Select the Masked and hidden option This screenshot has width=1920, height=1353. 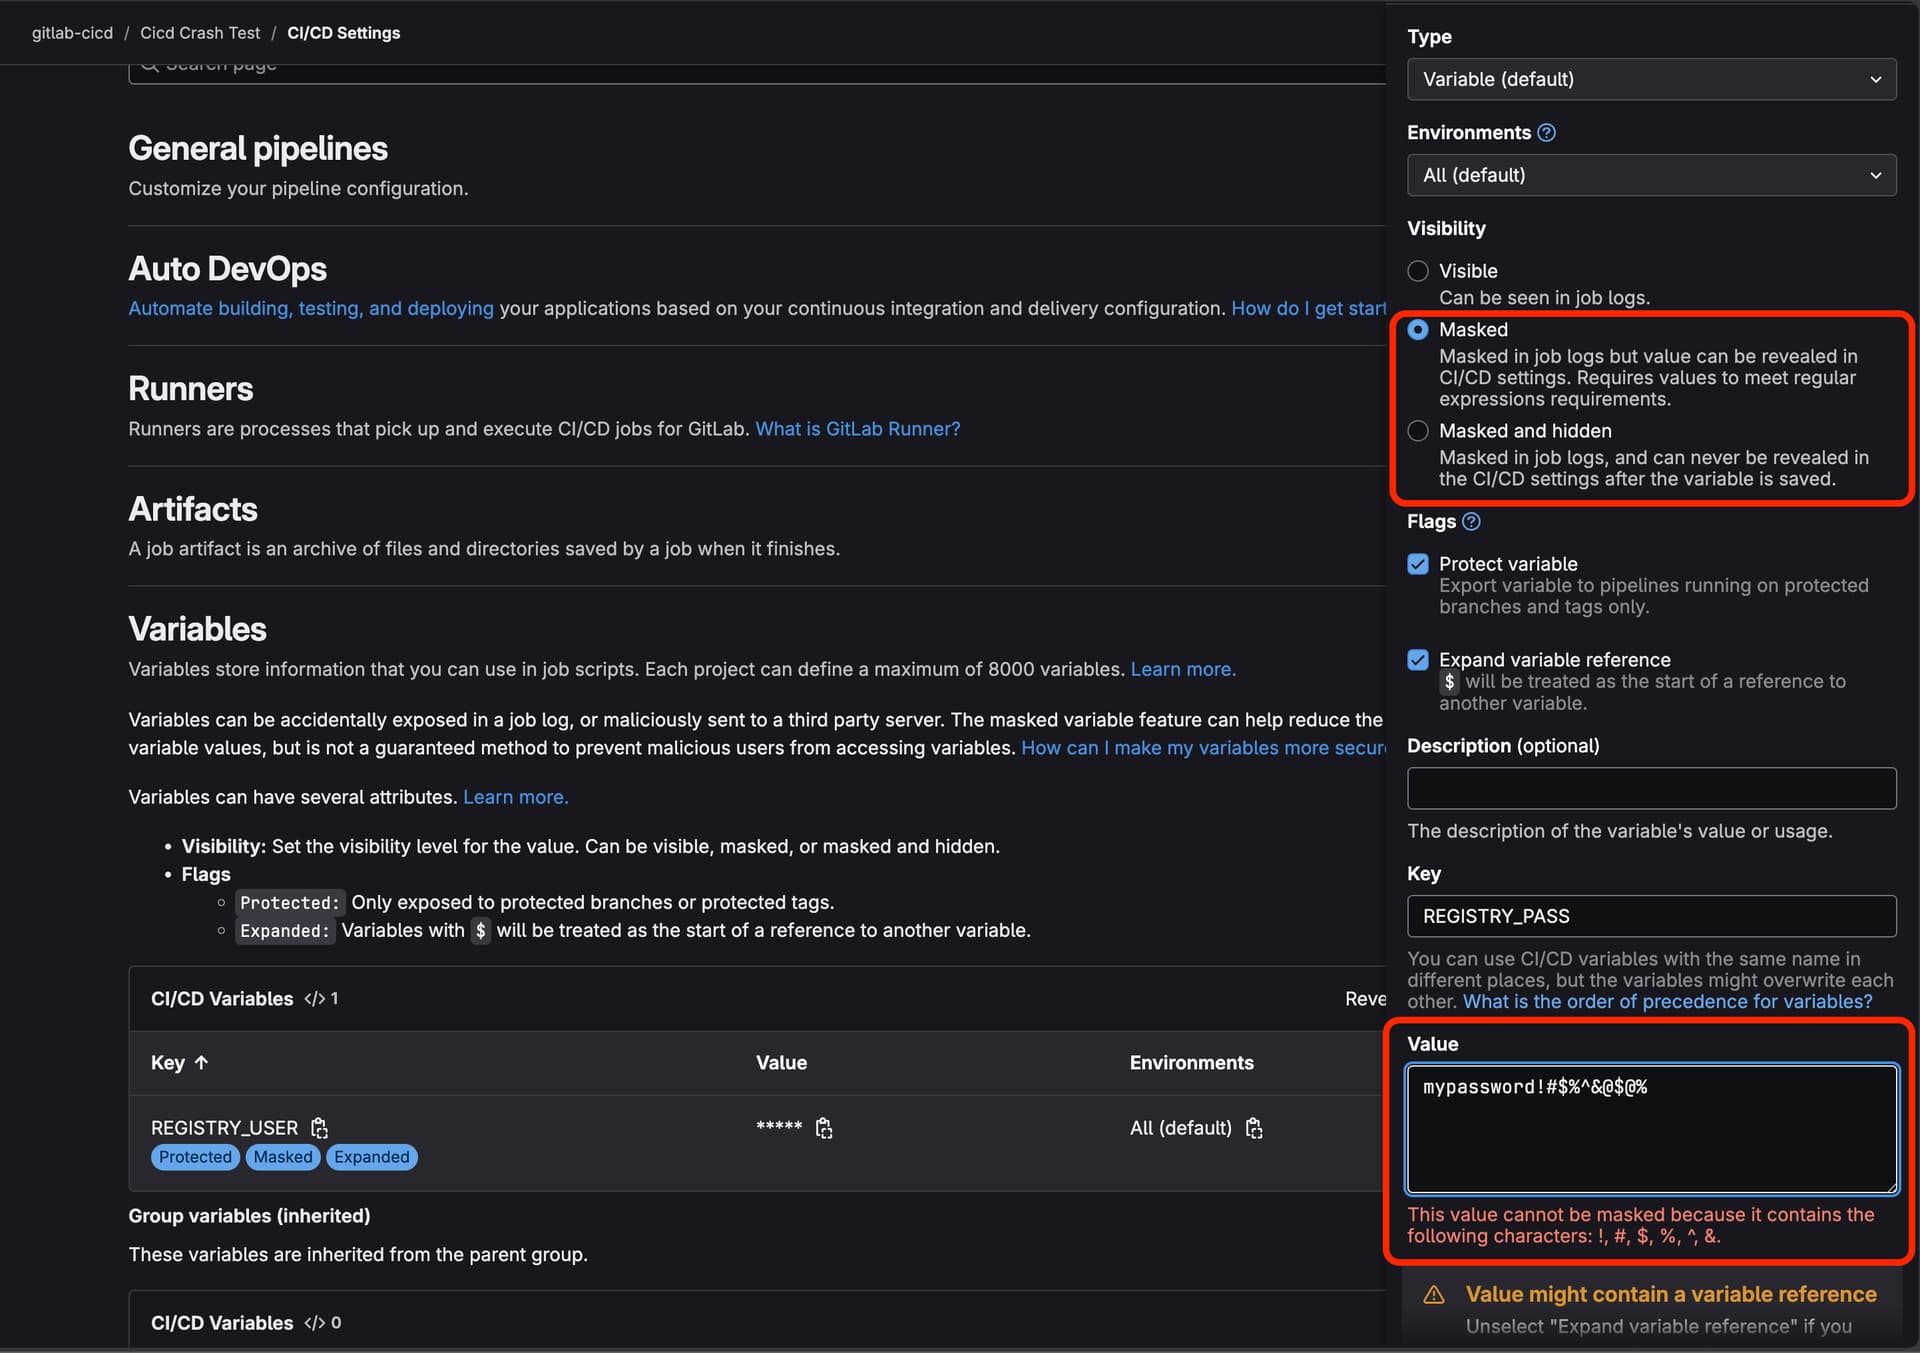point(1417,430)
